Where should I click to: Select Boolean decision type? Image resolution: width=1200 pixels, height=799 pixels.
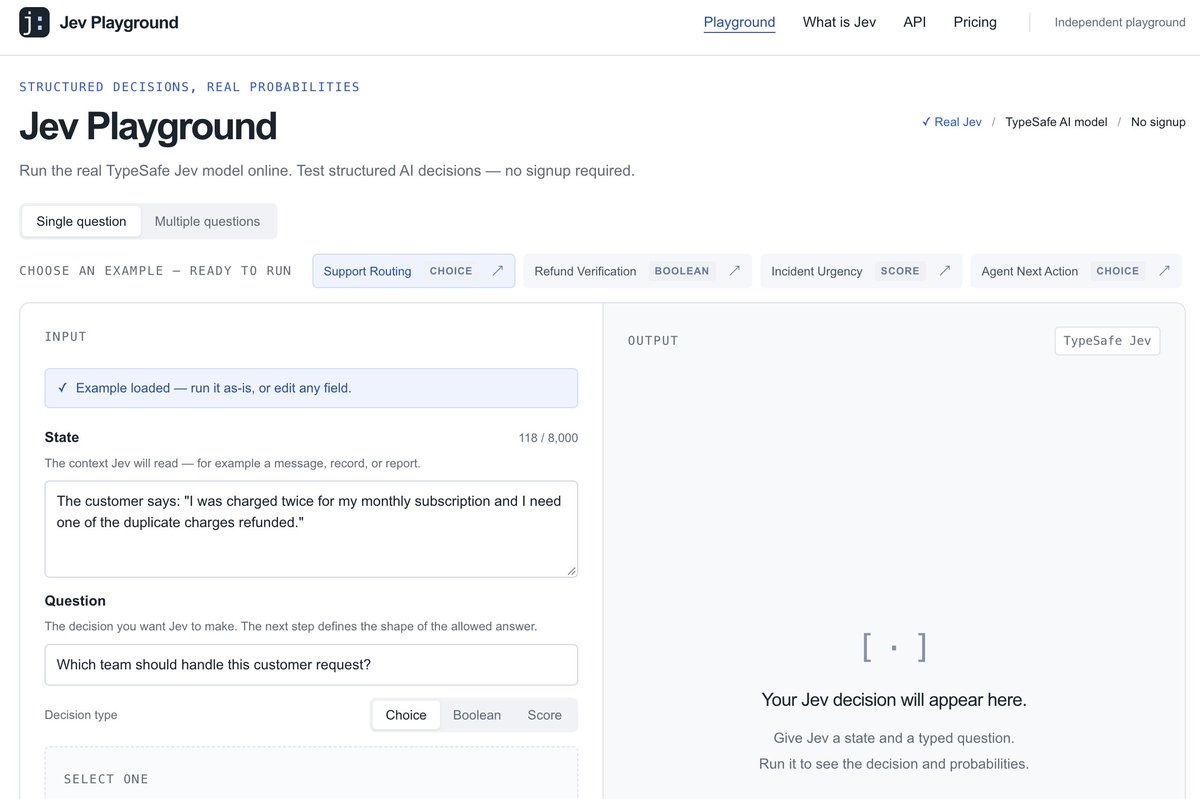(x=477, y=715)
